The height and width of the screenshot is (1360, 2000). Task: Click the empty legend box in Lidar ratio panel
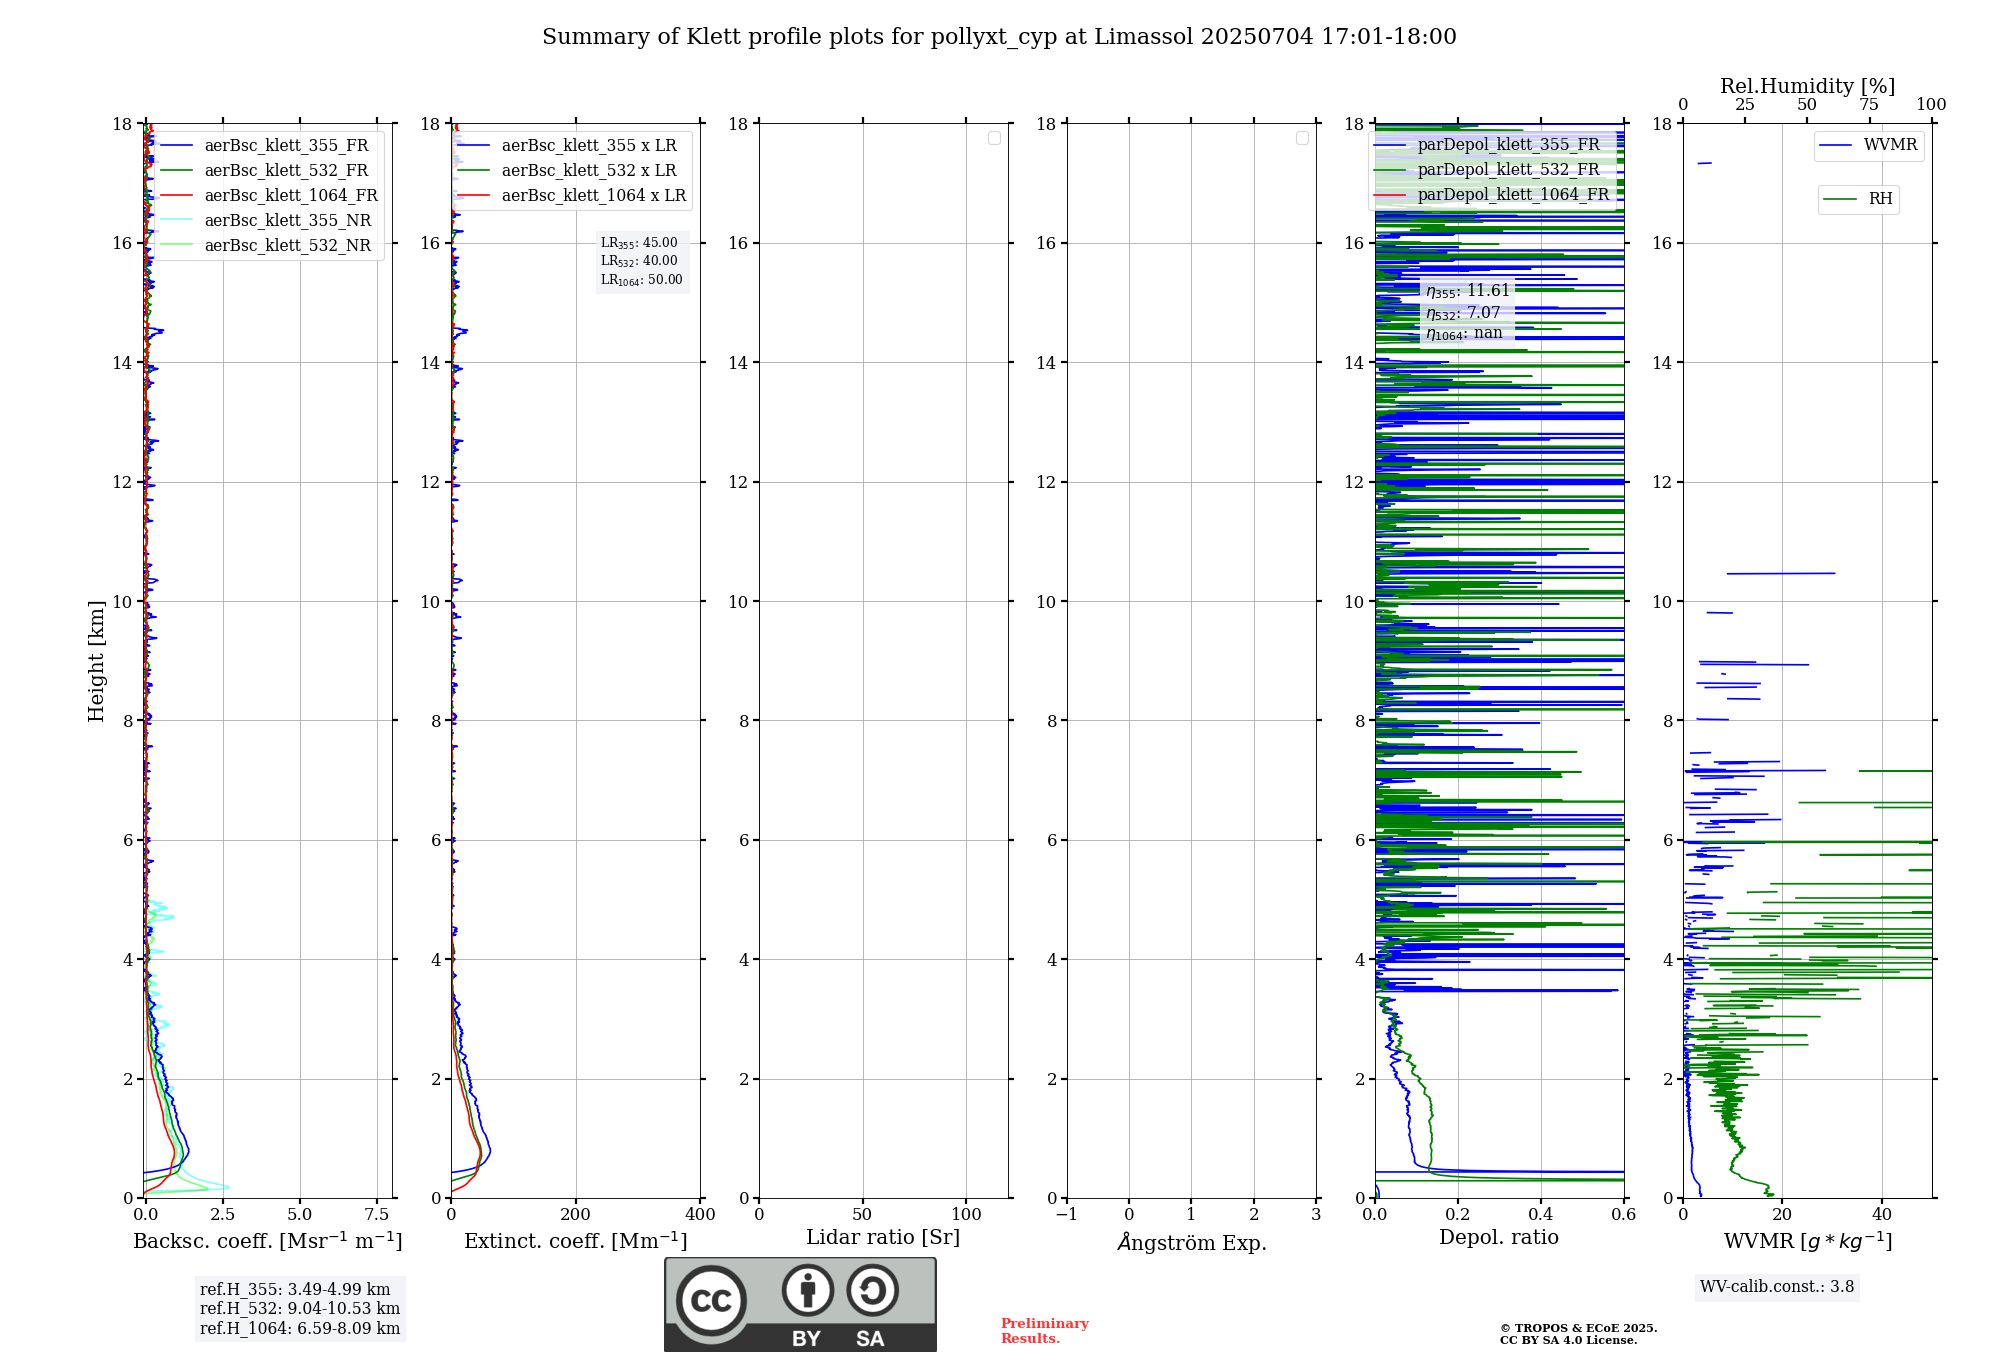coord(994,138)
